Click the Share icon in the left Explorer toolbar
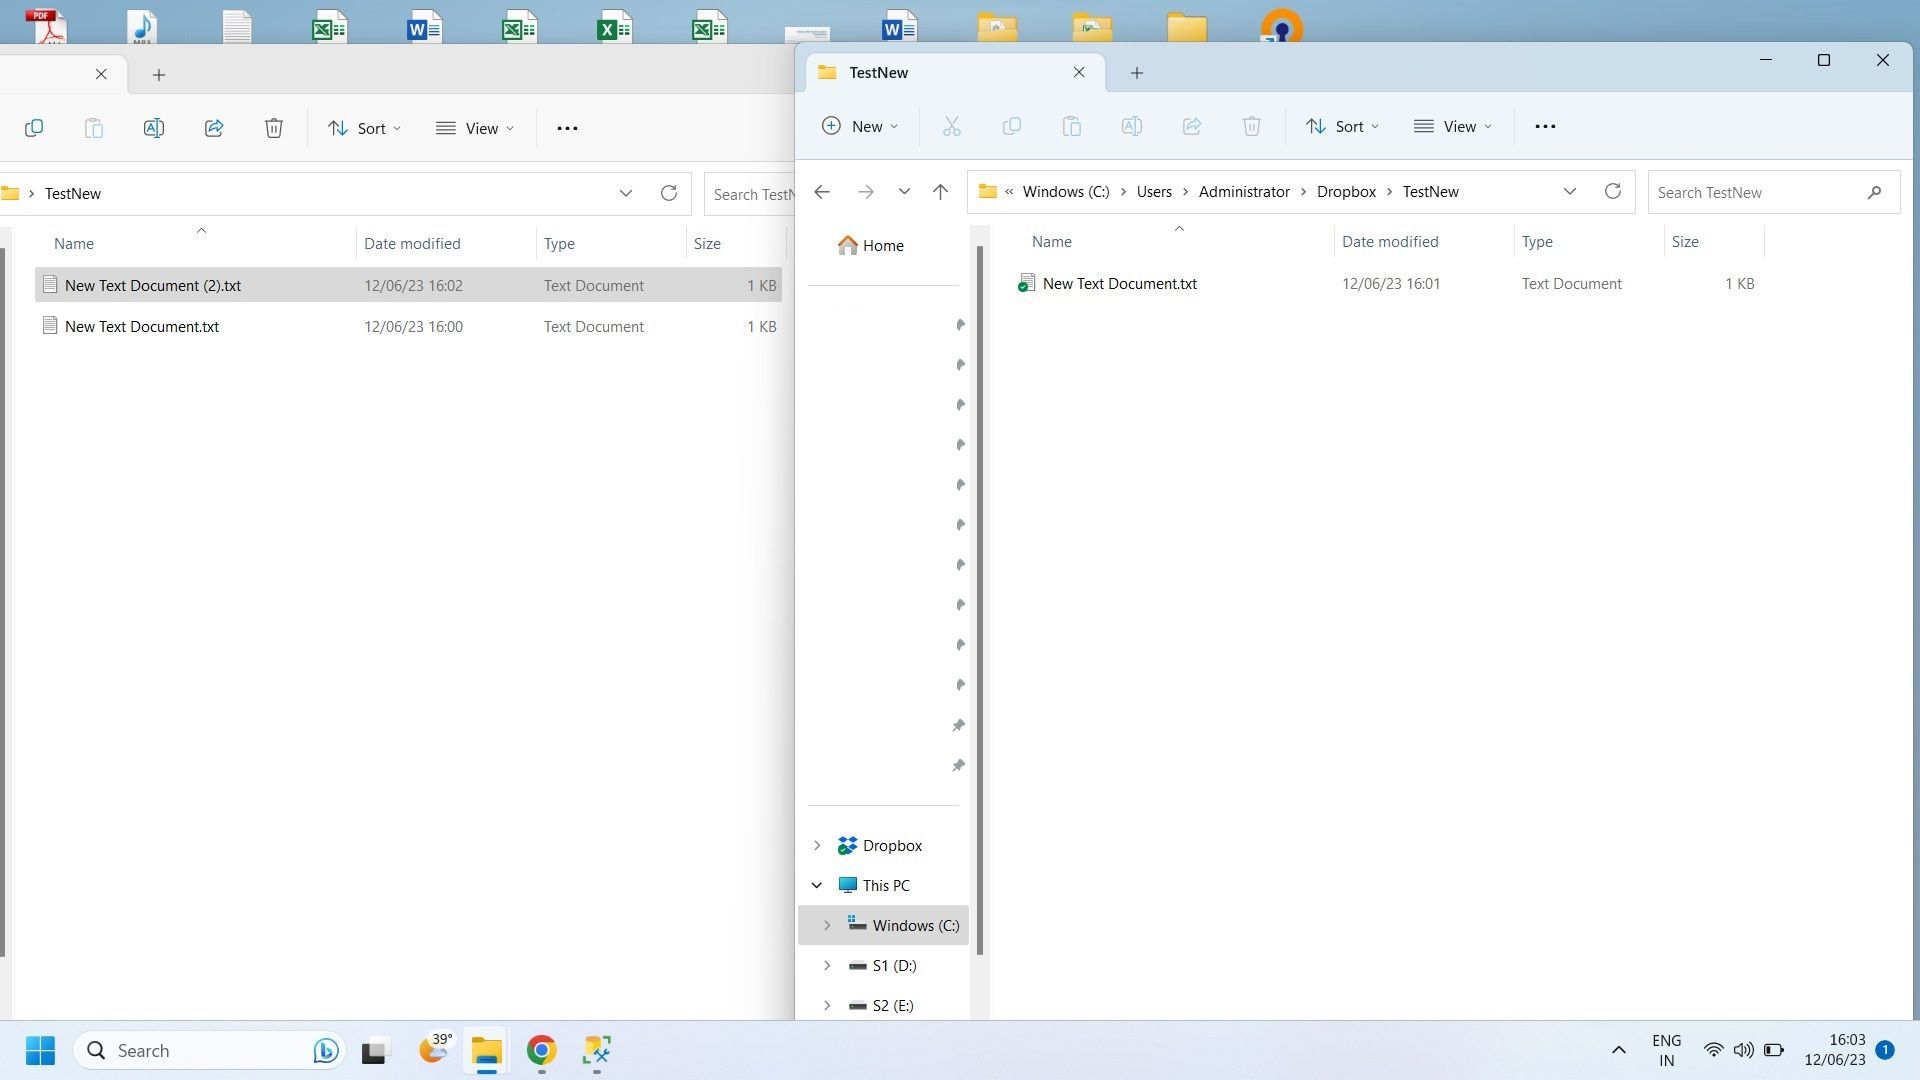Screen dimensions: 1920x1080 [x=214, y=128]
